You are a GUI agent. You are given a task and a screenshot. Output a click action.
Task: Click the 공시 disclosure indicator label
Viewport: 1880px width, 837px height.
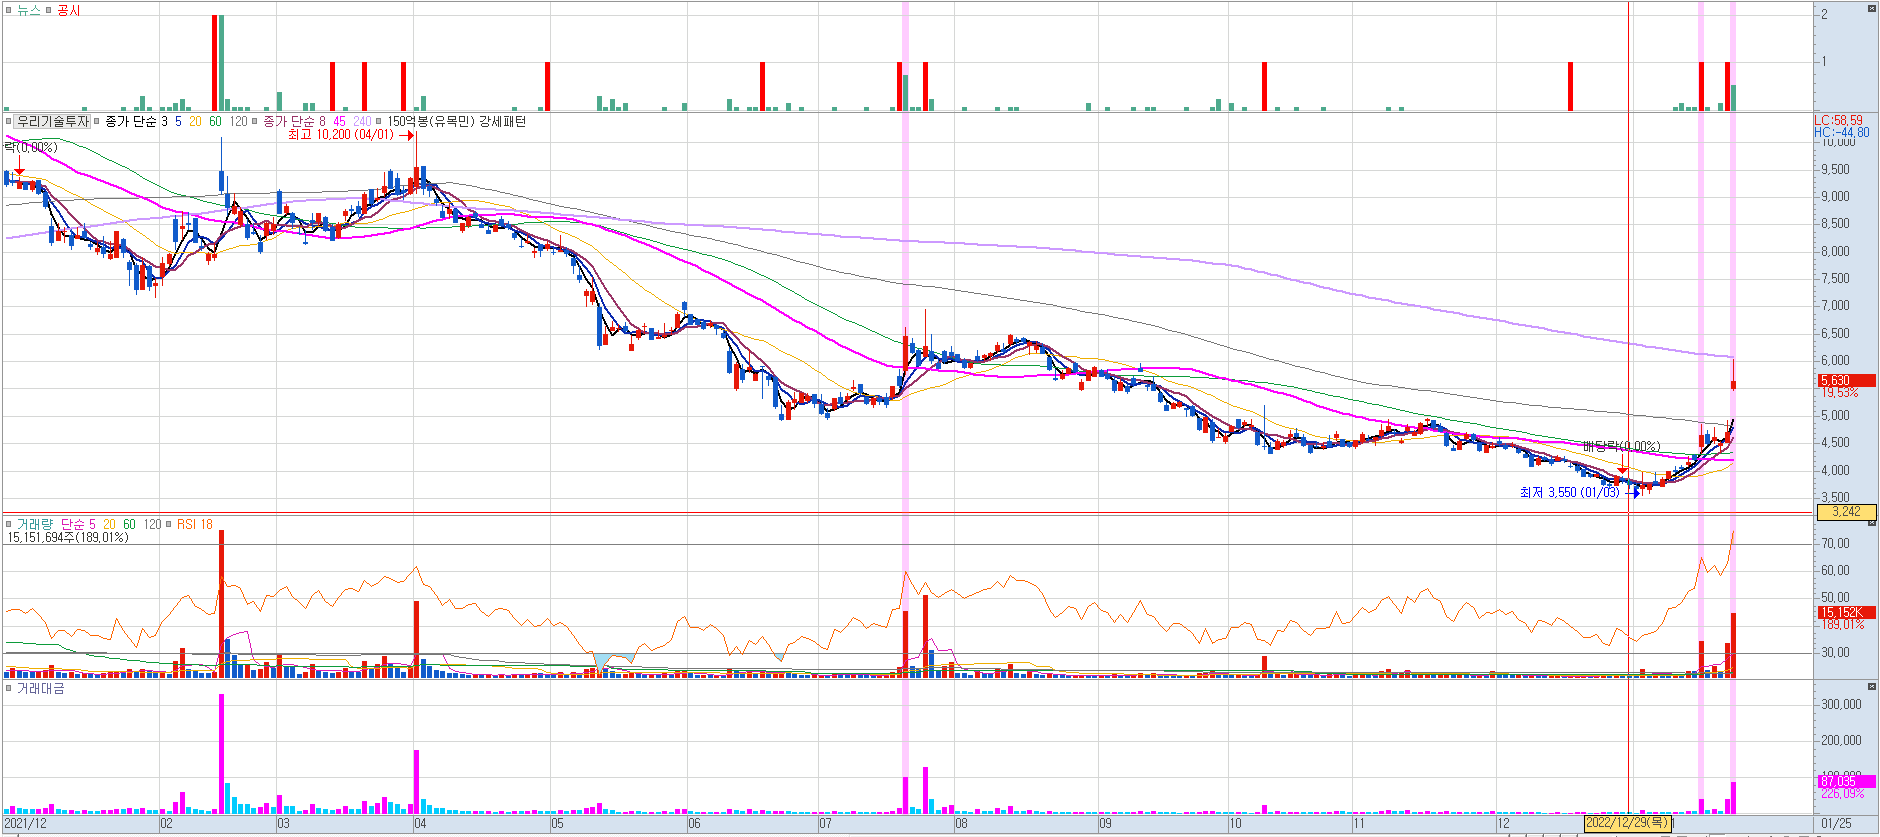[69, 10]
